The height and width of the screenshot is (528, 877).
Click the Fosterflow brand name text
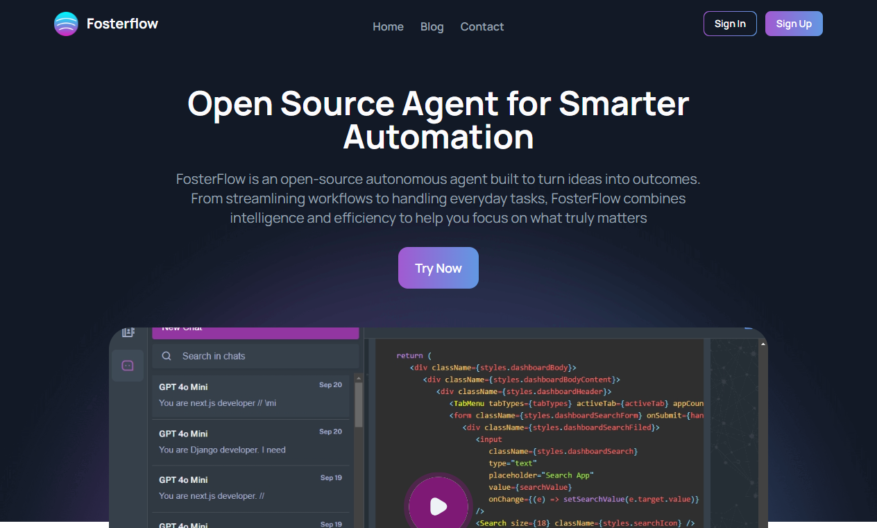(122, 23)
